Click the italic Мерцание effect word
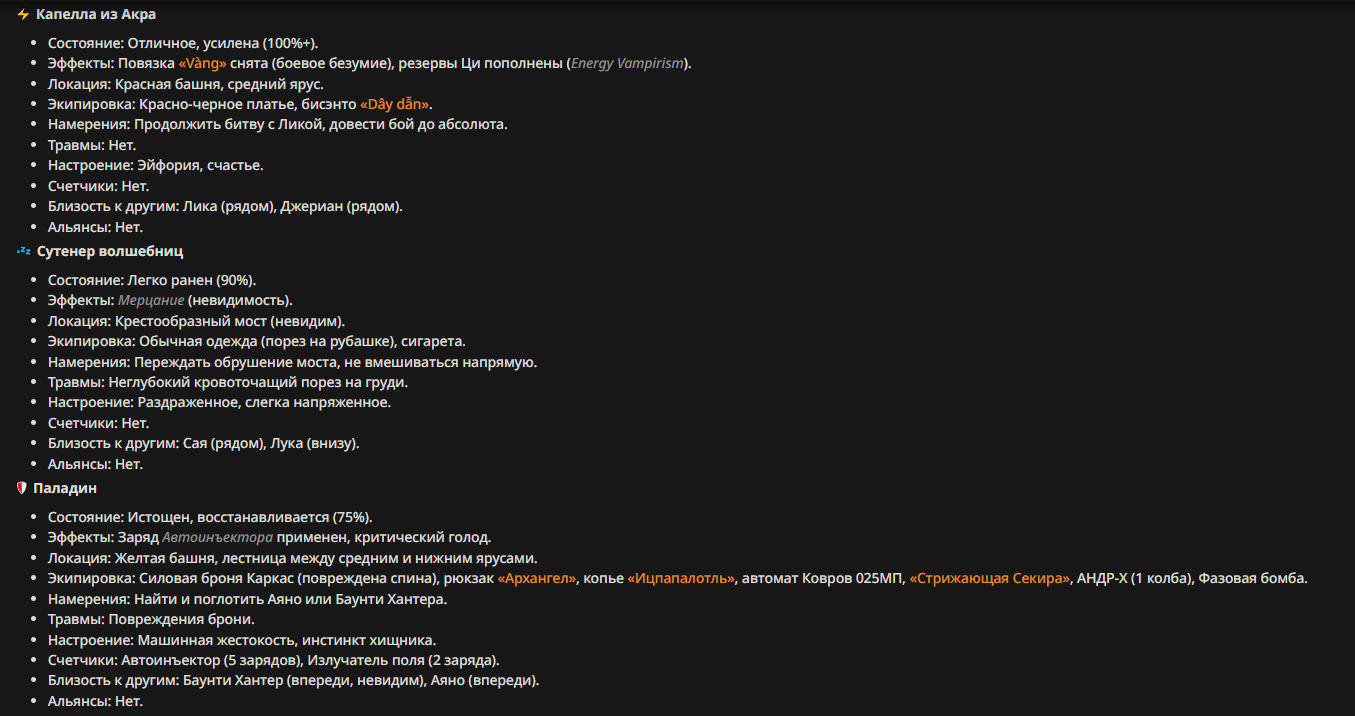The image size is (1355, 716). pos(151,300)
